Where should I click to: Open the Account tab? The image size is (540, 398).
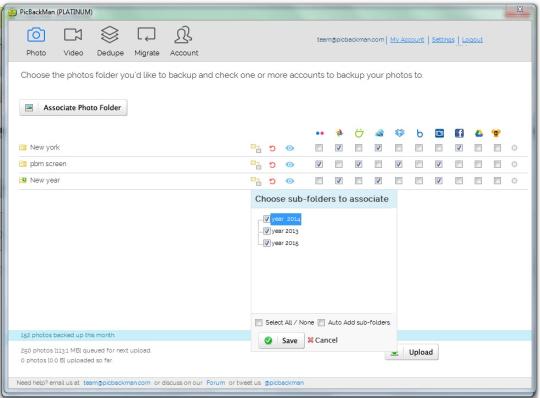click(x=184, y=41)
